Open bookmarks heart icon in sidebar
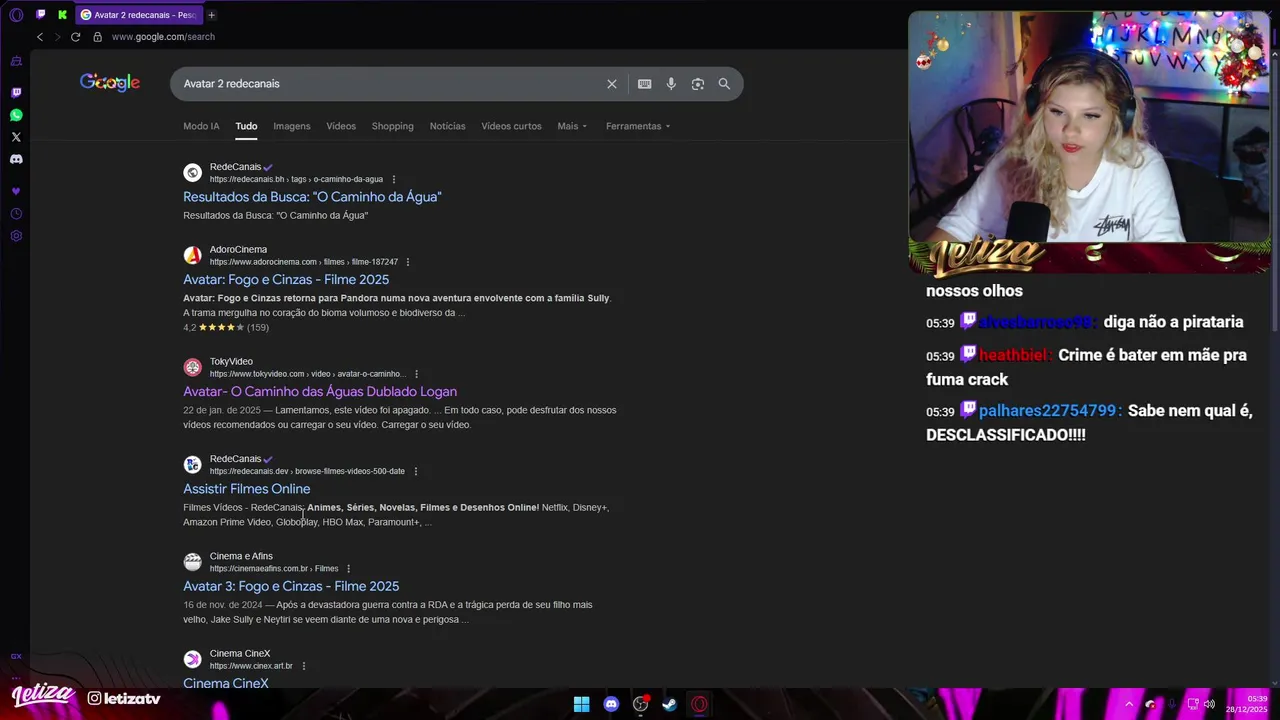1280x720 pixels. tap(16, 191)
